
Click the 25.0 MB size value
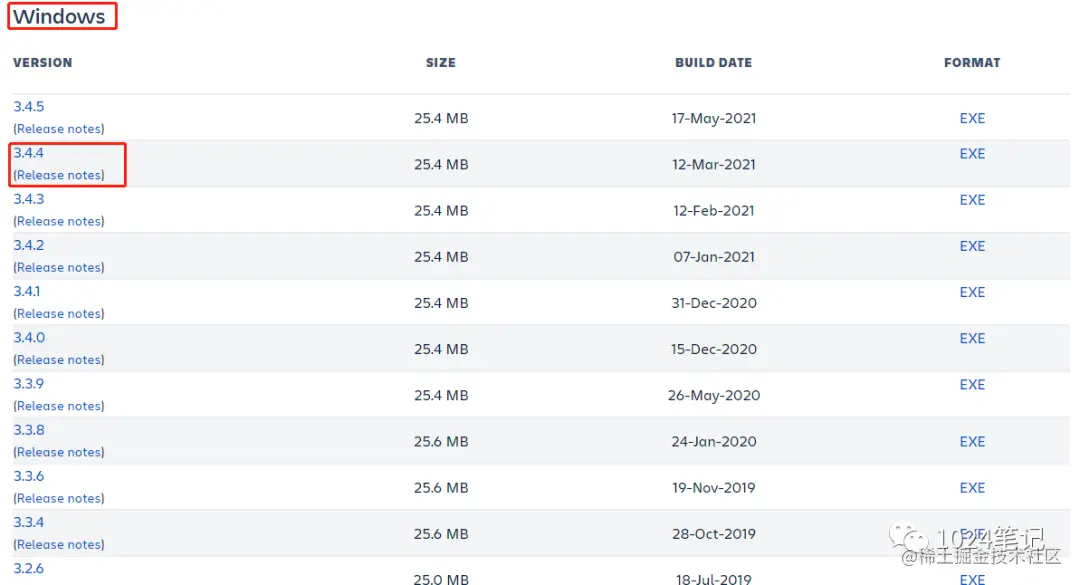(441, 579)
